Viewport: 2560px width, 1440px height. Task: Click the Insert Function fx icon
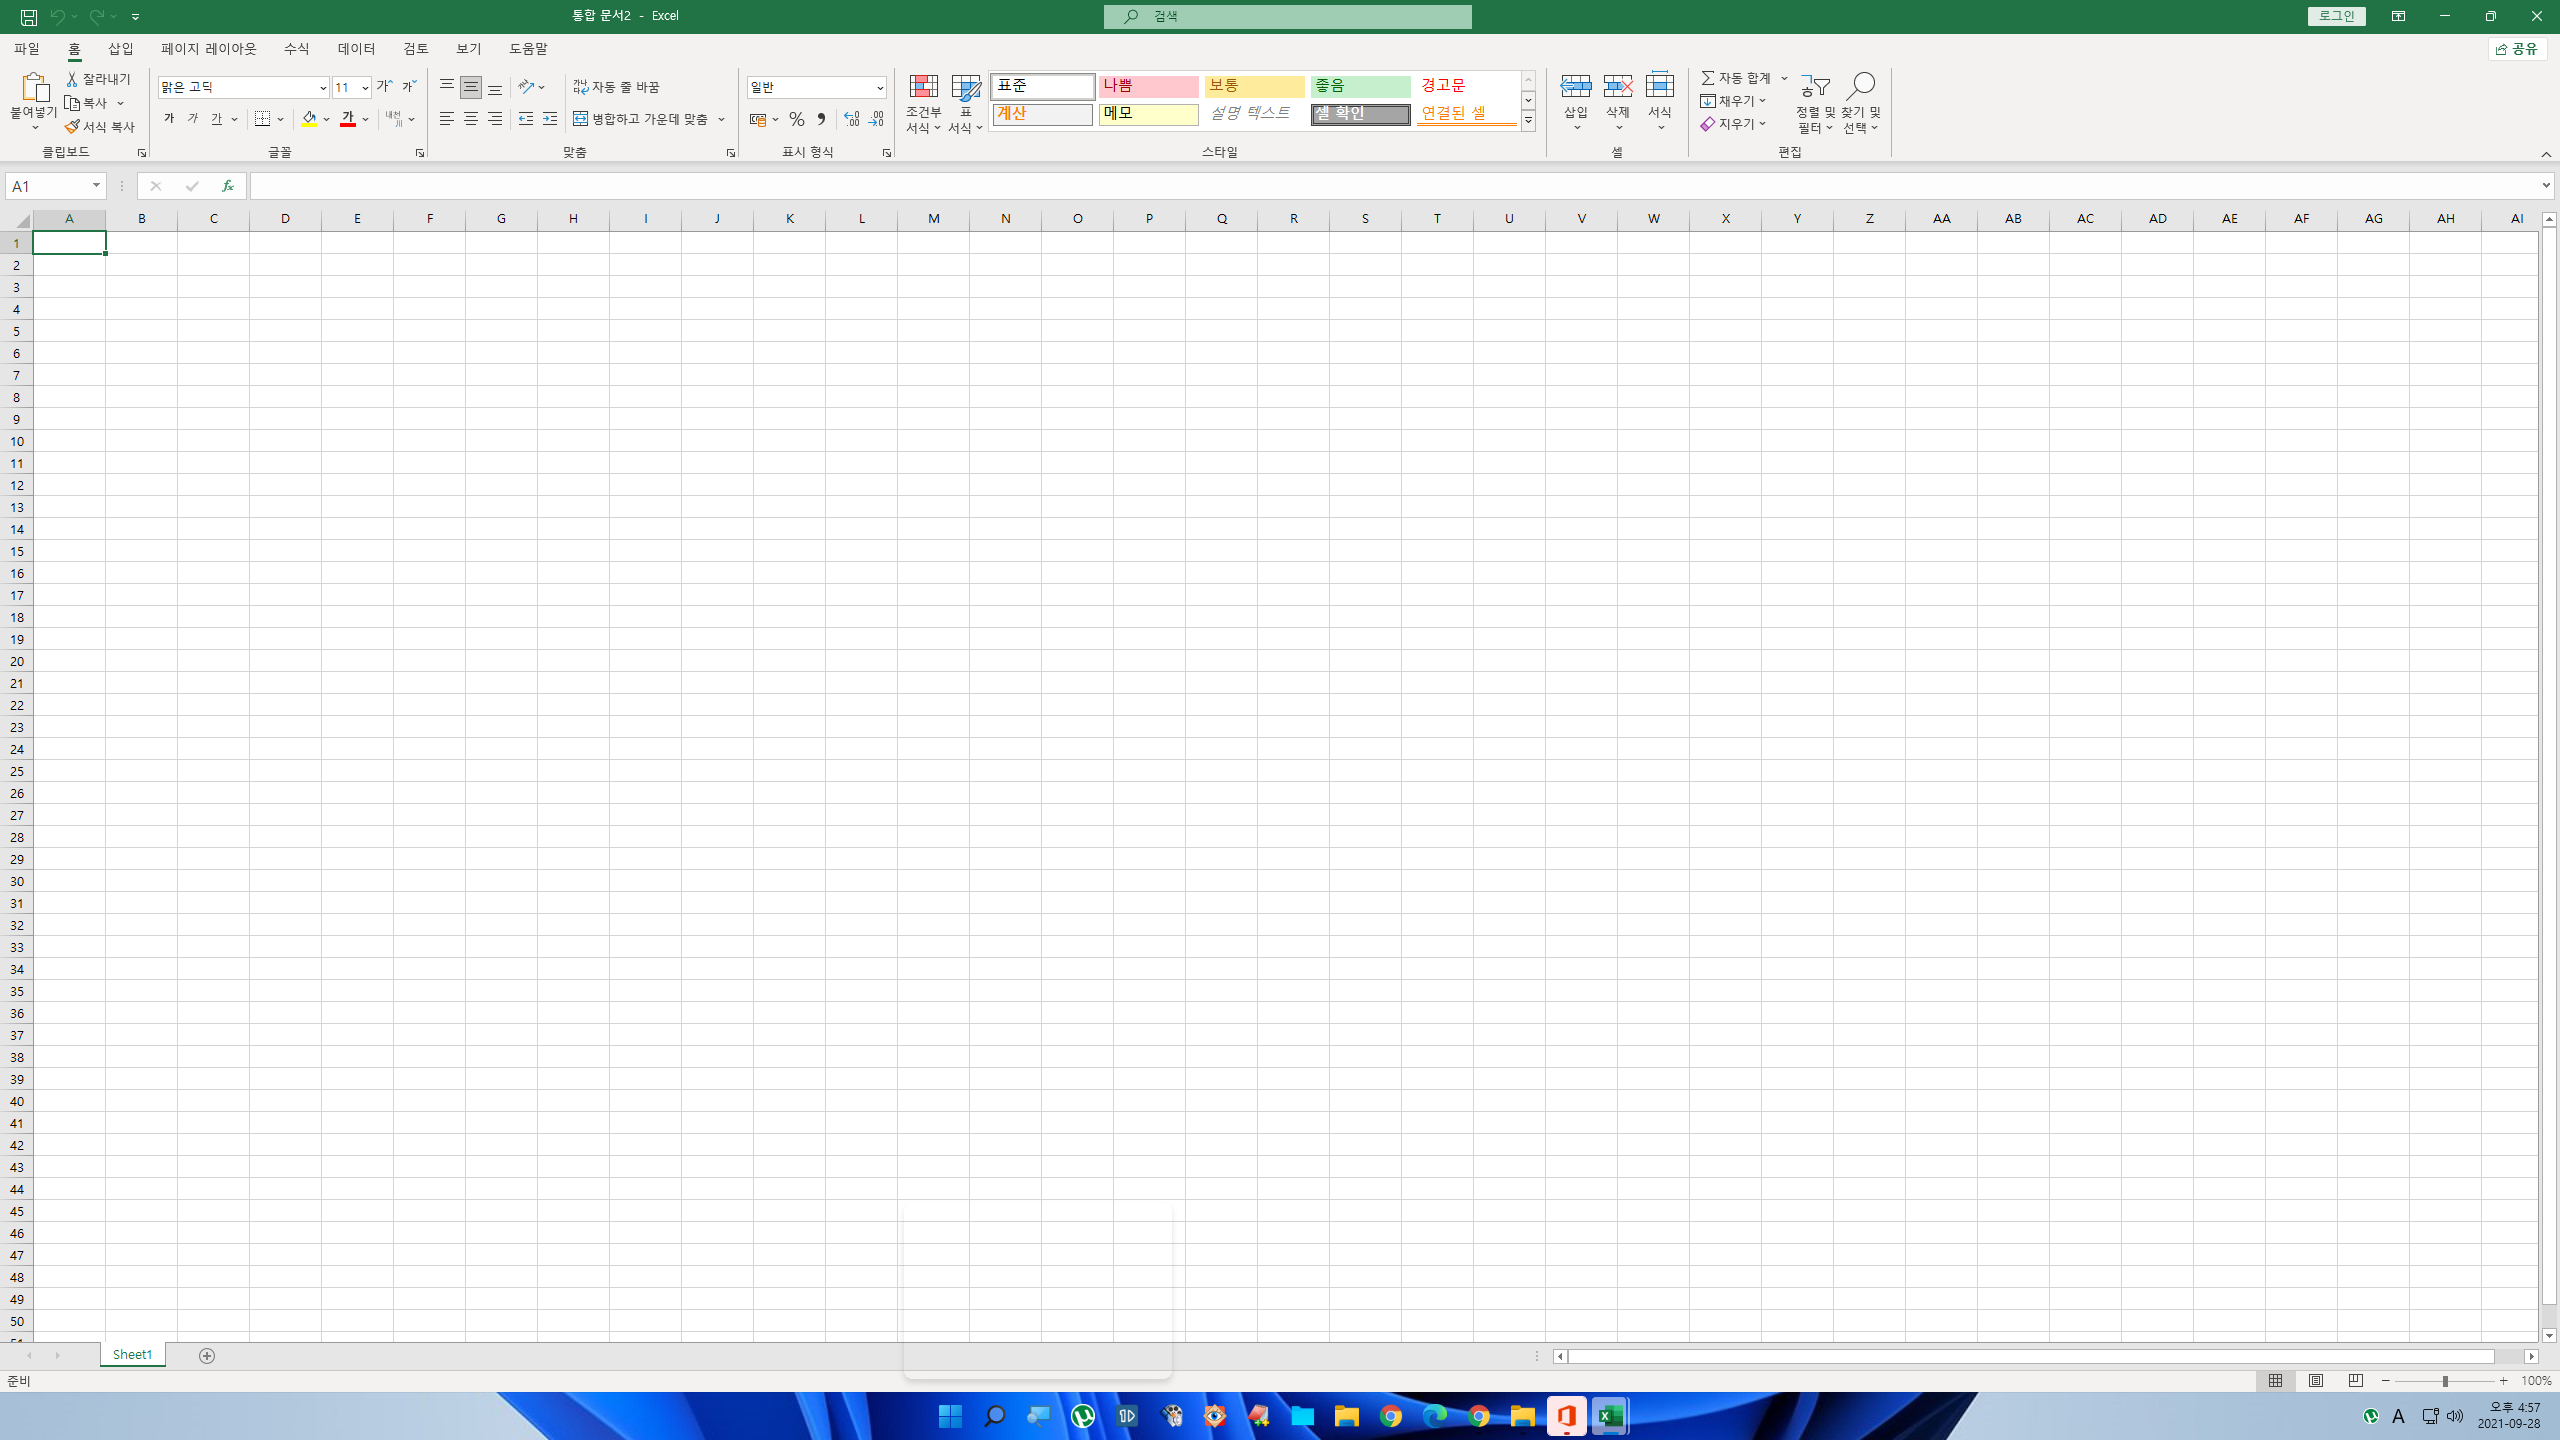click(x=228, y=186)
